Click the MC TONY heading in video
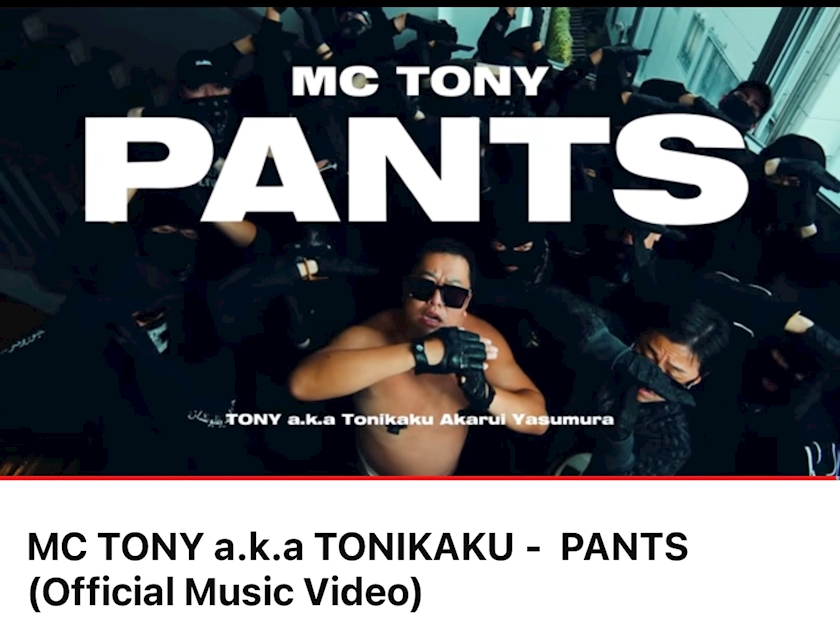This screenshot has width=840, height=624. 419,81
